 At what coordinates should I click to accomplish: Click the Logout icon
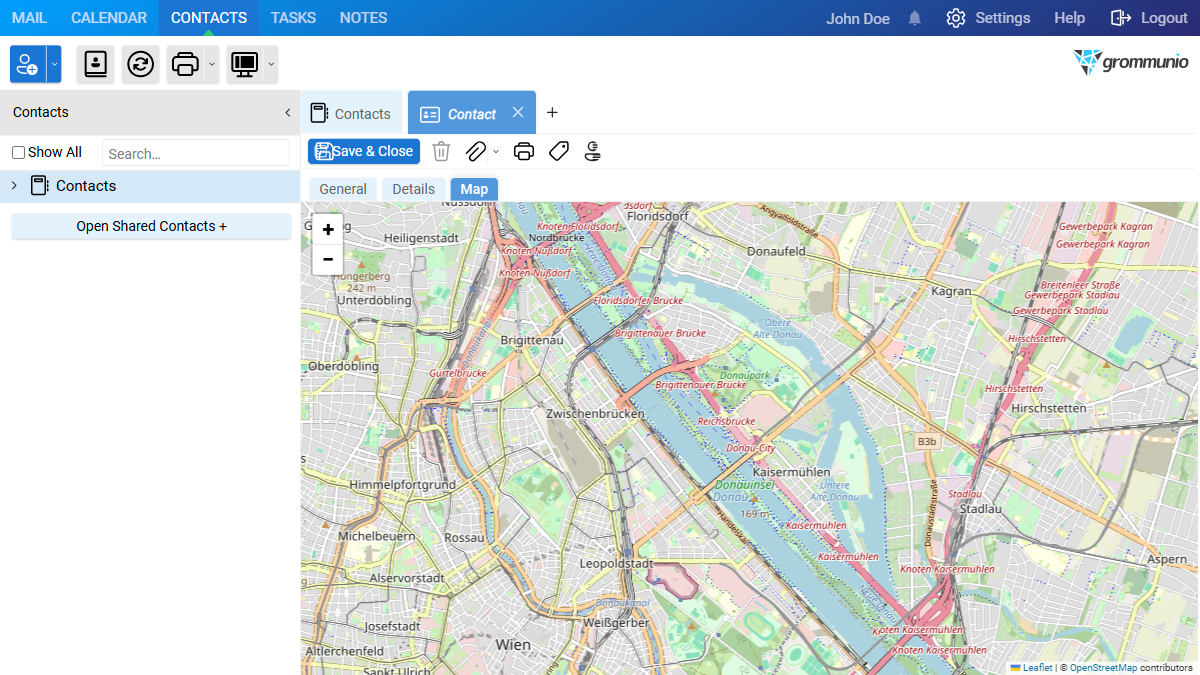pos(1121,18)
